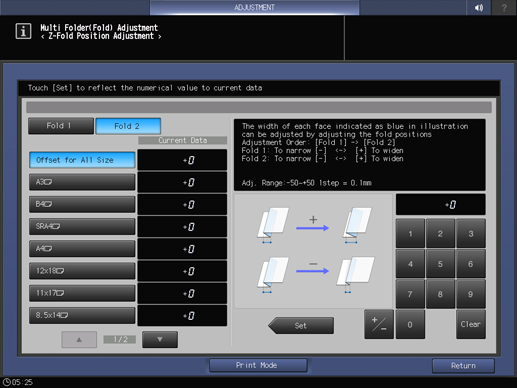Switch to the Fold 2 tab
Image resolution: width=517 pixels, height=388 pixels.
click(128, 126)
